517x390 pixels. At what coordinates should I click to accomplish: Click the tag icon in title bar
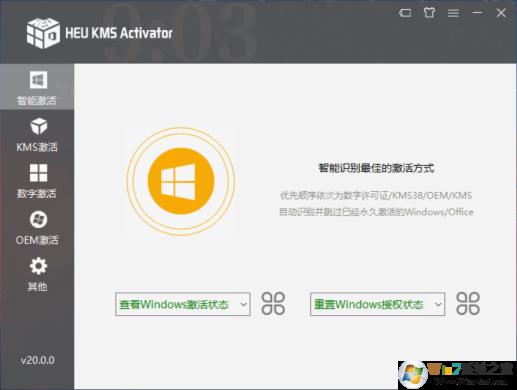pyautogui.click(x=405, y=13)
